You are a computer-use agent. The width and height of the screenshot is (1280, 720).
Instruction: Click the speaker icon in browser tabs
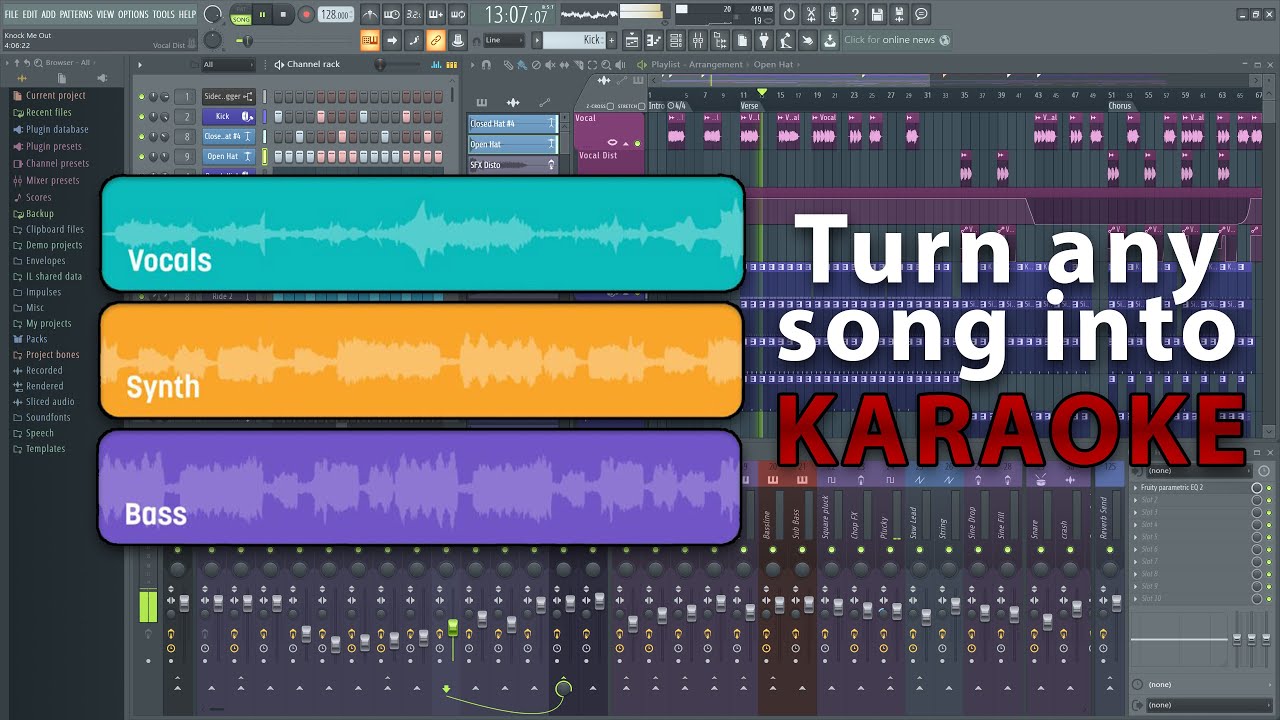pyautogui.click(x=101, y=78)
